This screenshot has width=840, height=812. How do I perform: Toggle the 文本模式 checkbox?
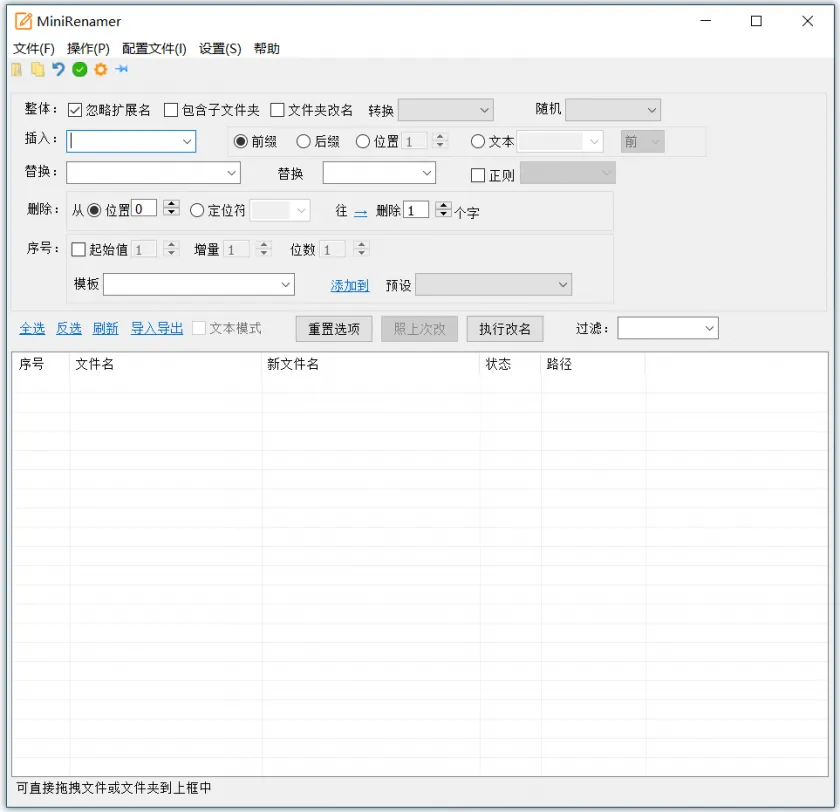tap(199, 328)
